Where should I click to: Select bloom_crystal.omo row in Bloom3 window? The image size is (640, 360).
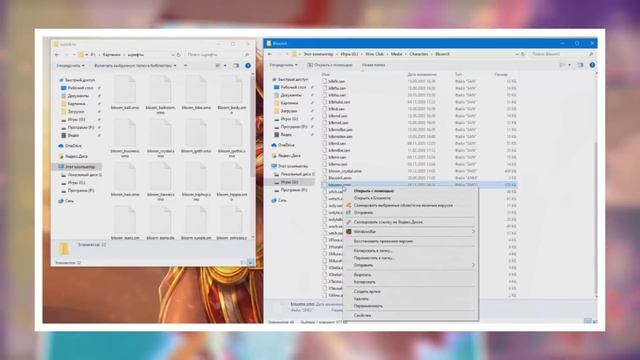click(420, 171)
